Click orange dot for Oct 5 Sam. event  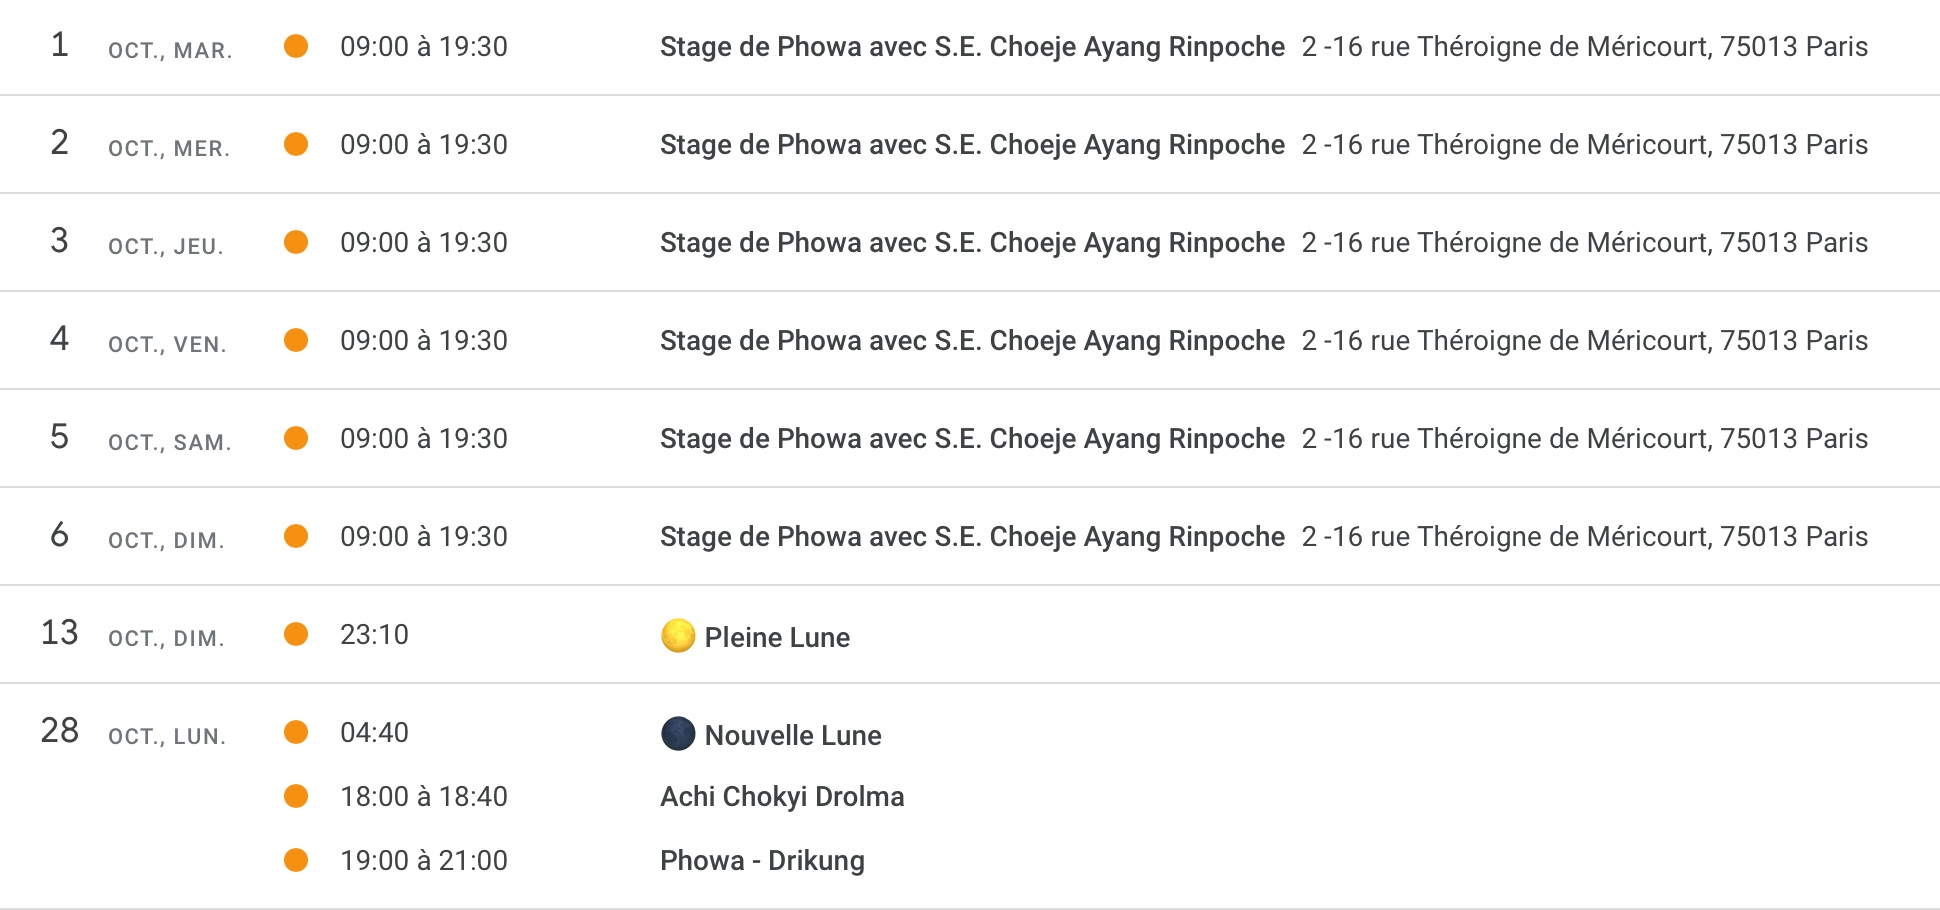click(296, 438)
